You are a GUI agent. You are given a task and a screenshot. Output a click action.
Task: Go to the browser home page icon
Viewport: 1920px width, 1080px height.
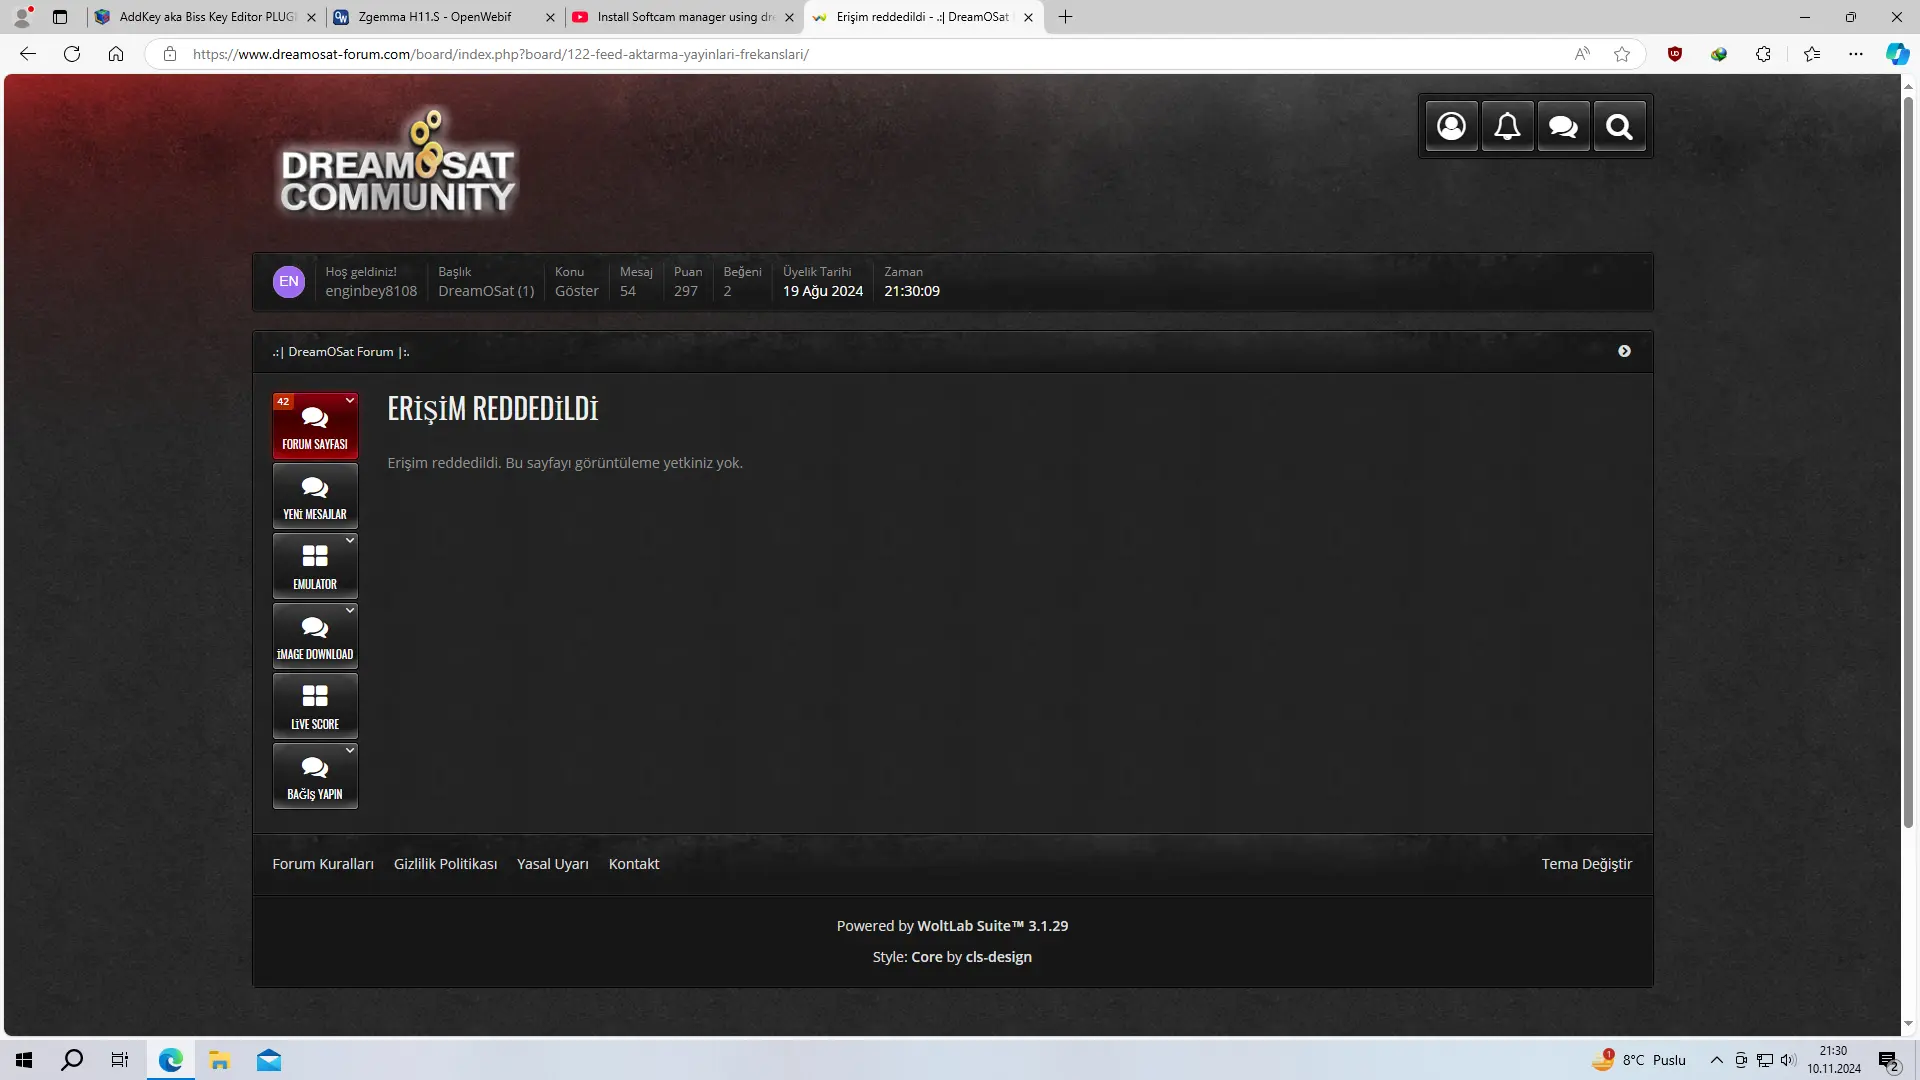[x=116, y=54]
